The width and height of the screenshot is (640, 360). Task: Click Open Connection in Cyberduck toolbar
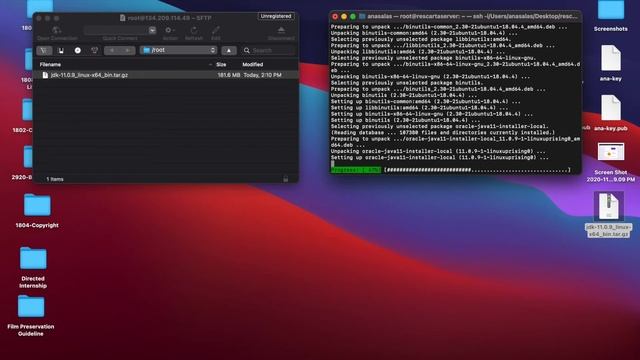(x=57, y=33)
